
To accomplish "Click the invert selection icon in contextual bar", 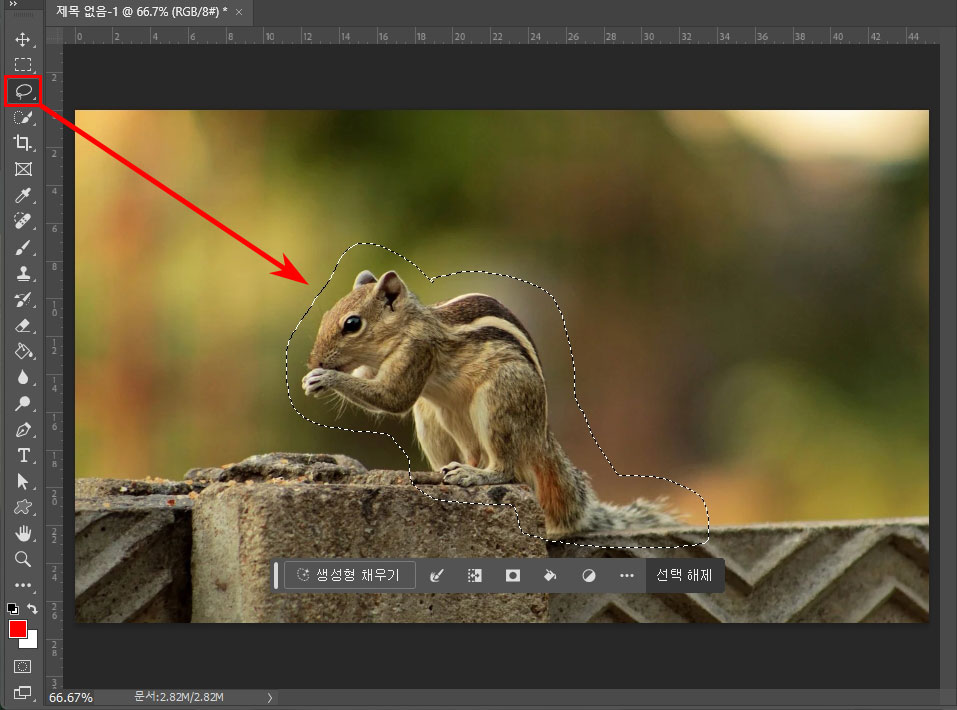I will 474,575.
